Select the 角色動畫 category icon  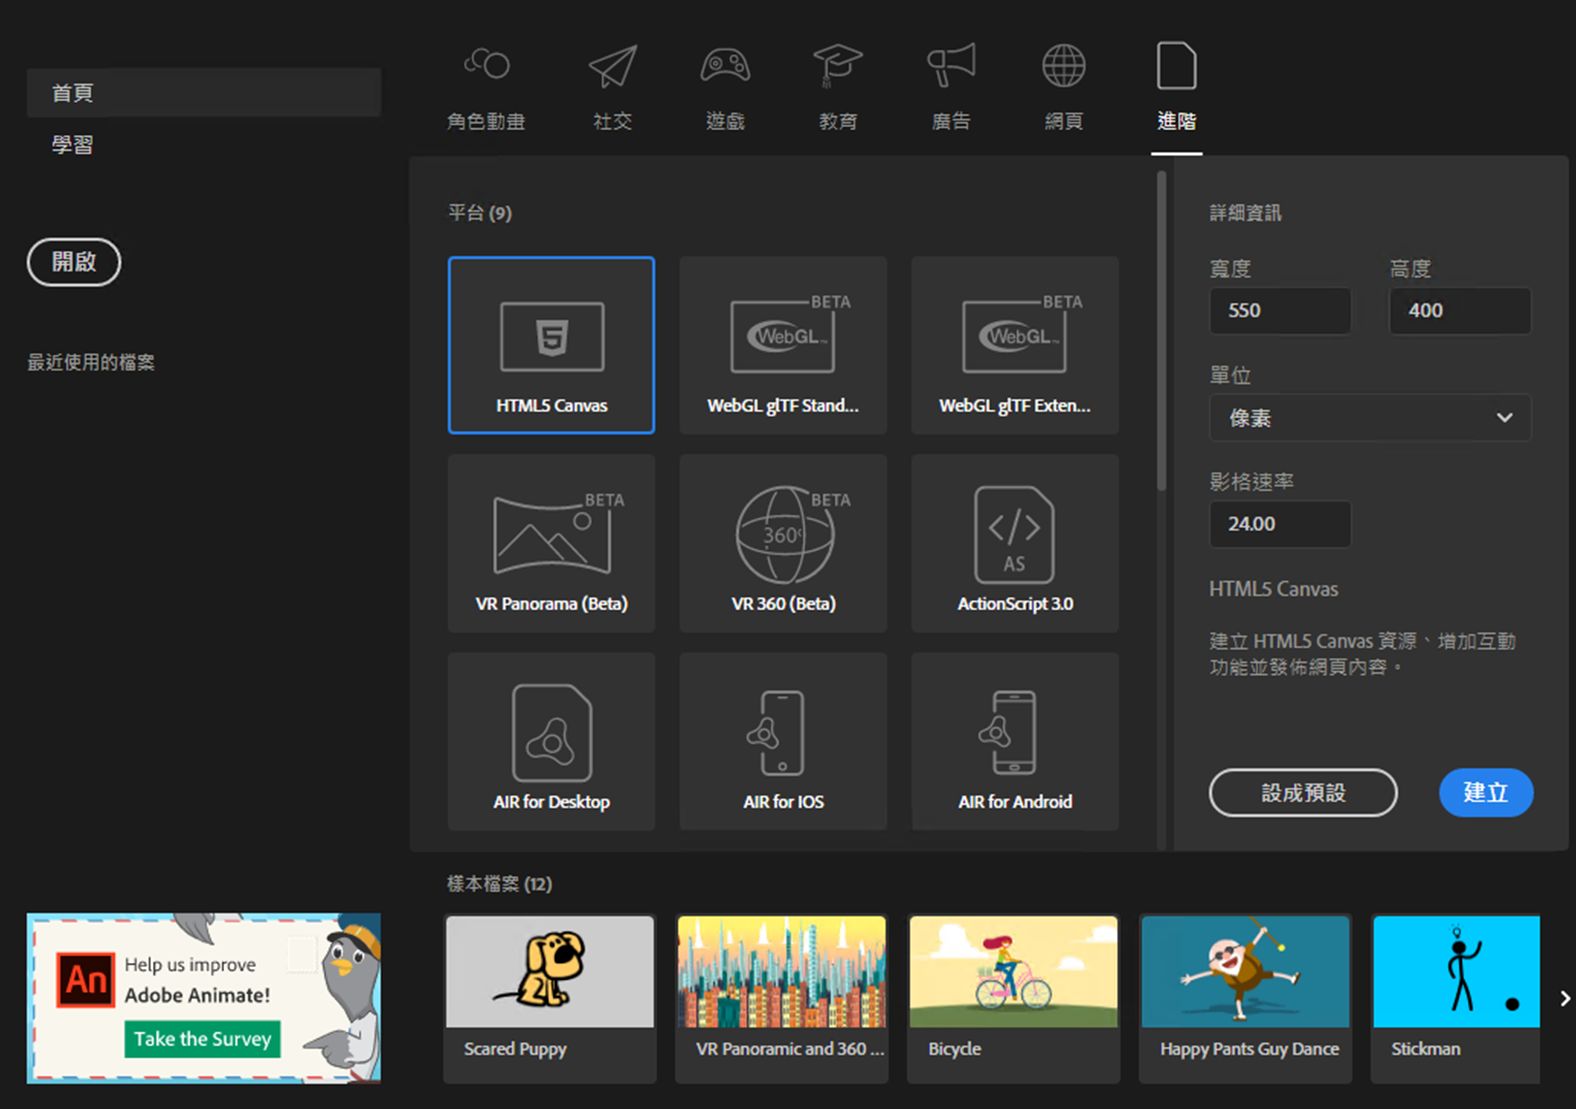click(486, 66)
